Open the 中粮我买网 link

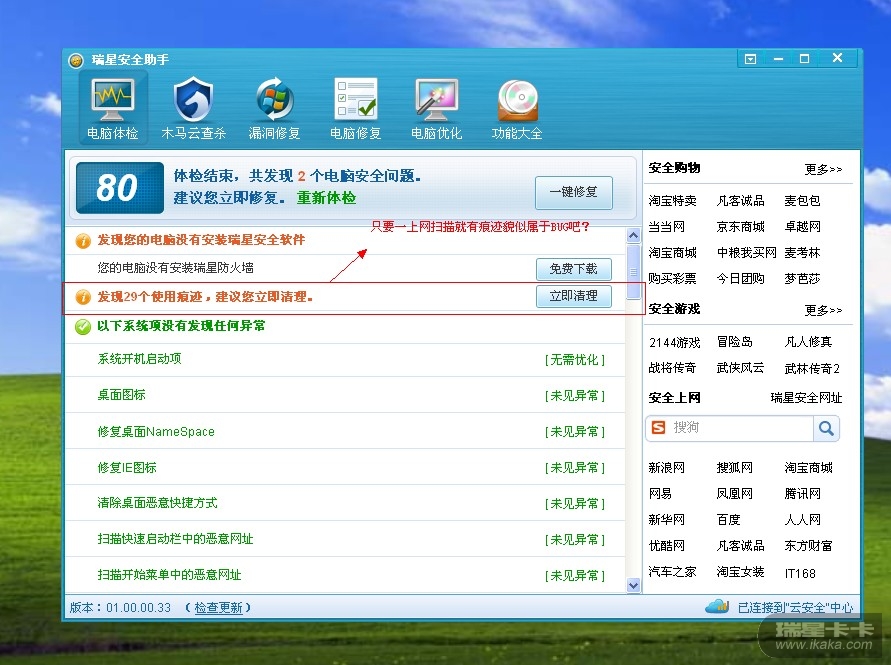point(747,252)
